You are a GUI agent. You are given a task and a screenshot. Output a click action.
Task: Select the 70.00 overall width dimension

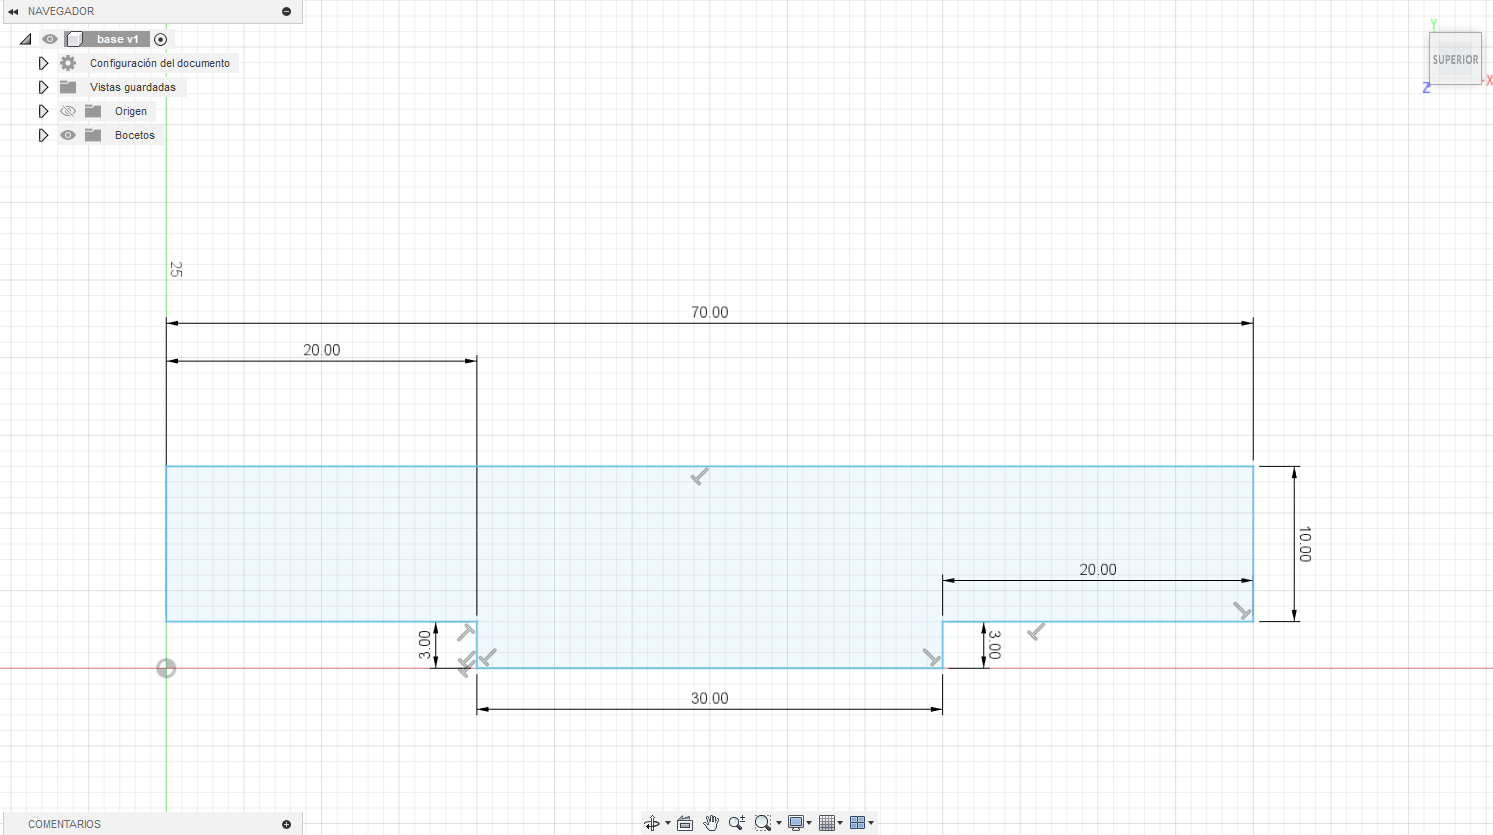(x=710, y=312)
